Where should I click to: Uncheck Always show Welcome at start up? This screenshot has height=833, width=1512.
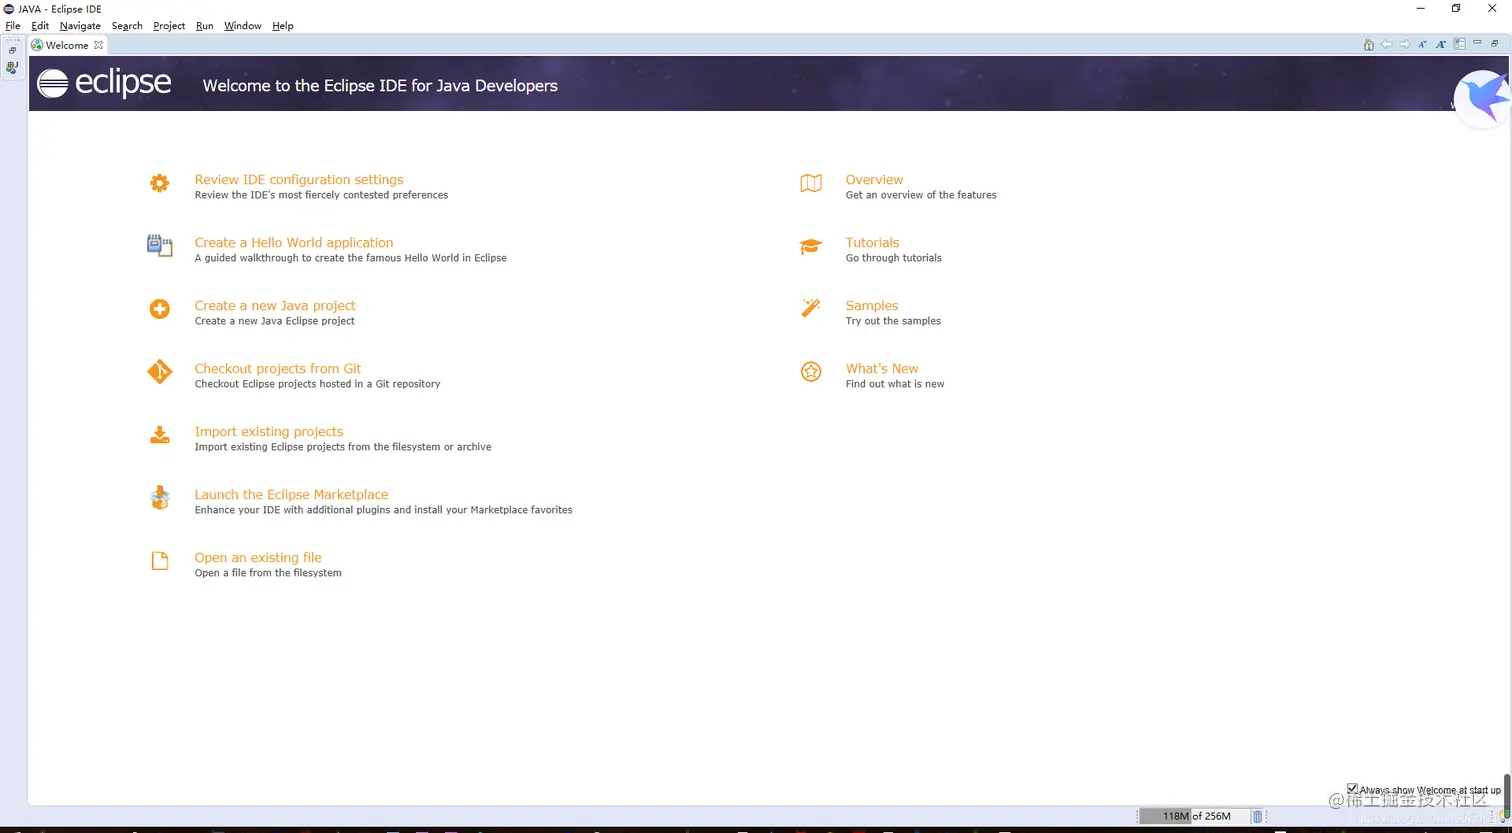coord(1352,789)
